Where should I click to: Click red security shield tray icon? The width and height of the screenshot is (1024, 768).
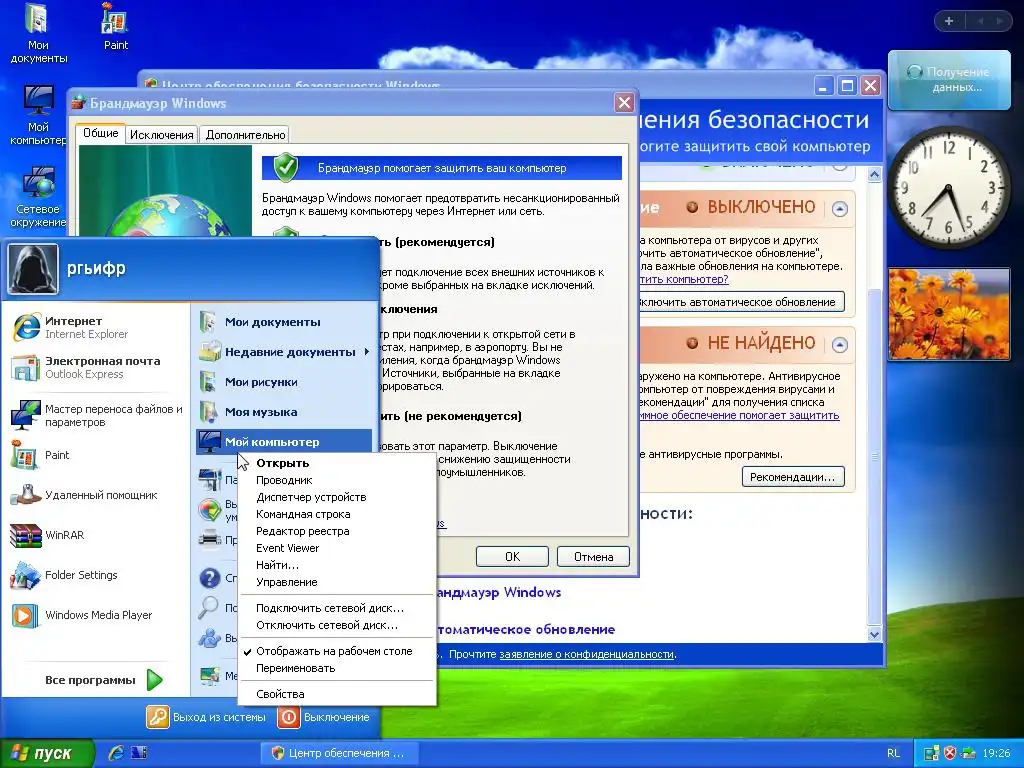950,753
